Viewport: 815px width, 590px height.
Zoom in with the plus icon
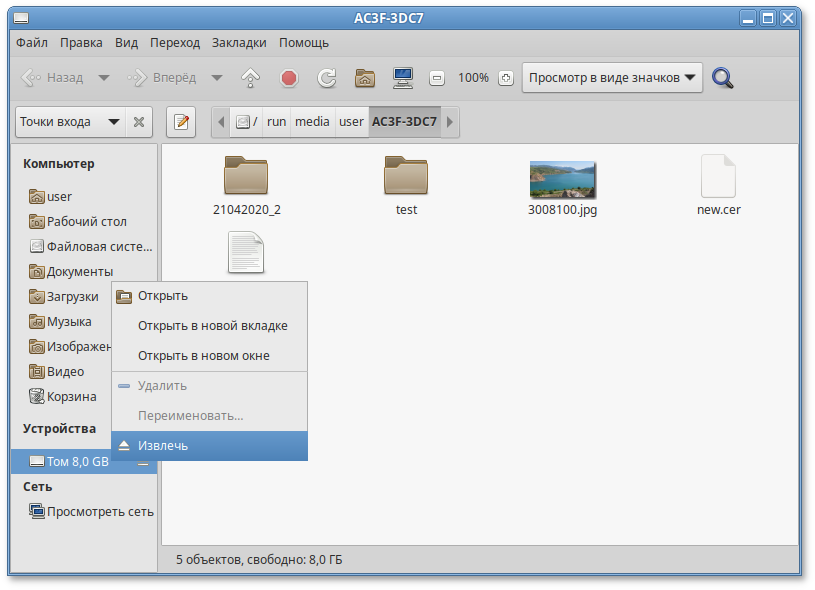click(x=506, y=78)
